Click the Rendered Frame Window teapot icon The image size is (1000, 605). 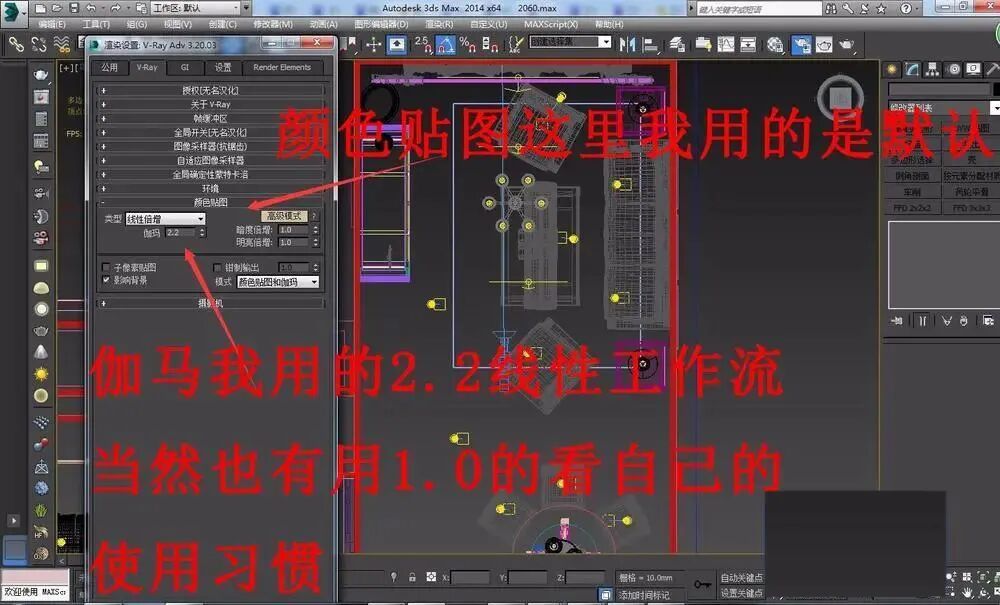(x=825, y=44)
